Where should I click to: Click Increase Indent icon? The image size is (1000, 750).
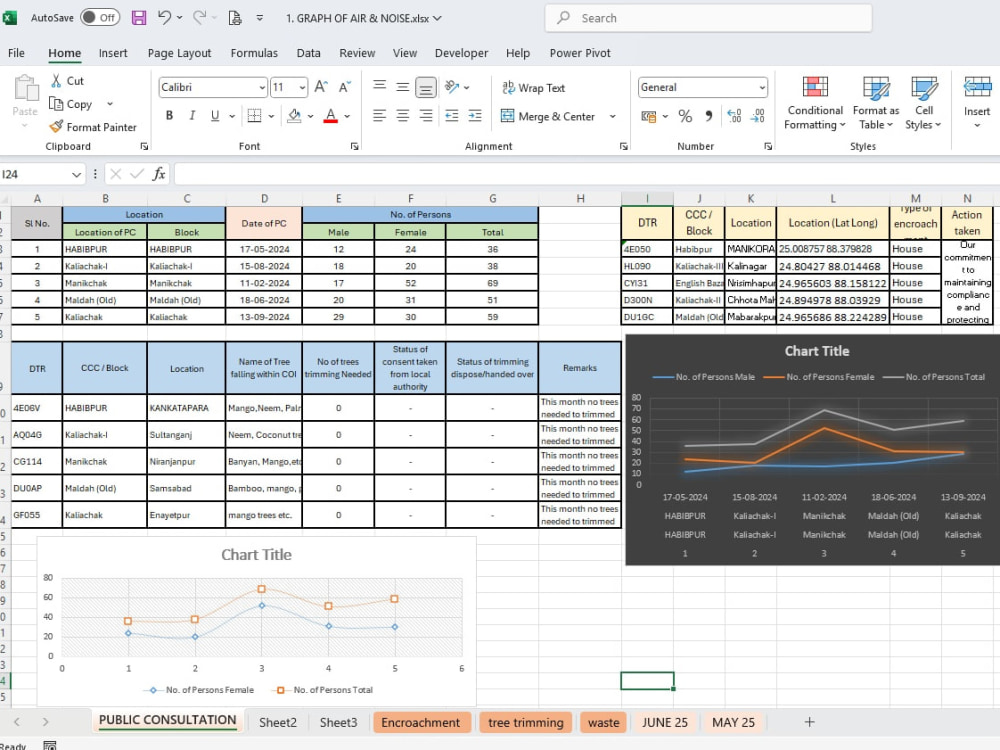475,115
